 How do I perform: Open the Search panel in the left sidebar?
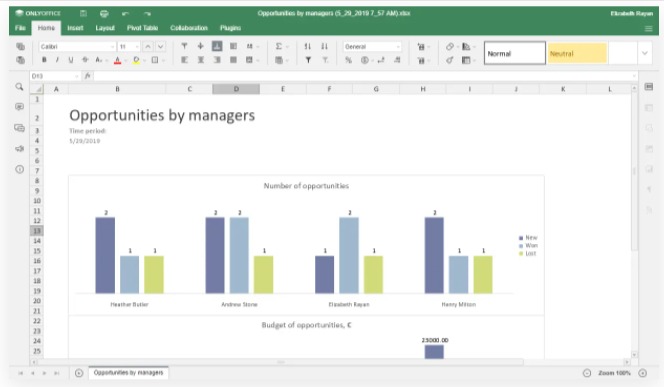pyautogui.click(x=19, y=87)
